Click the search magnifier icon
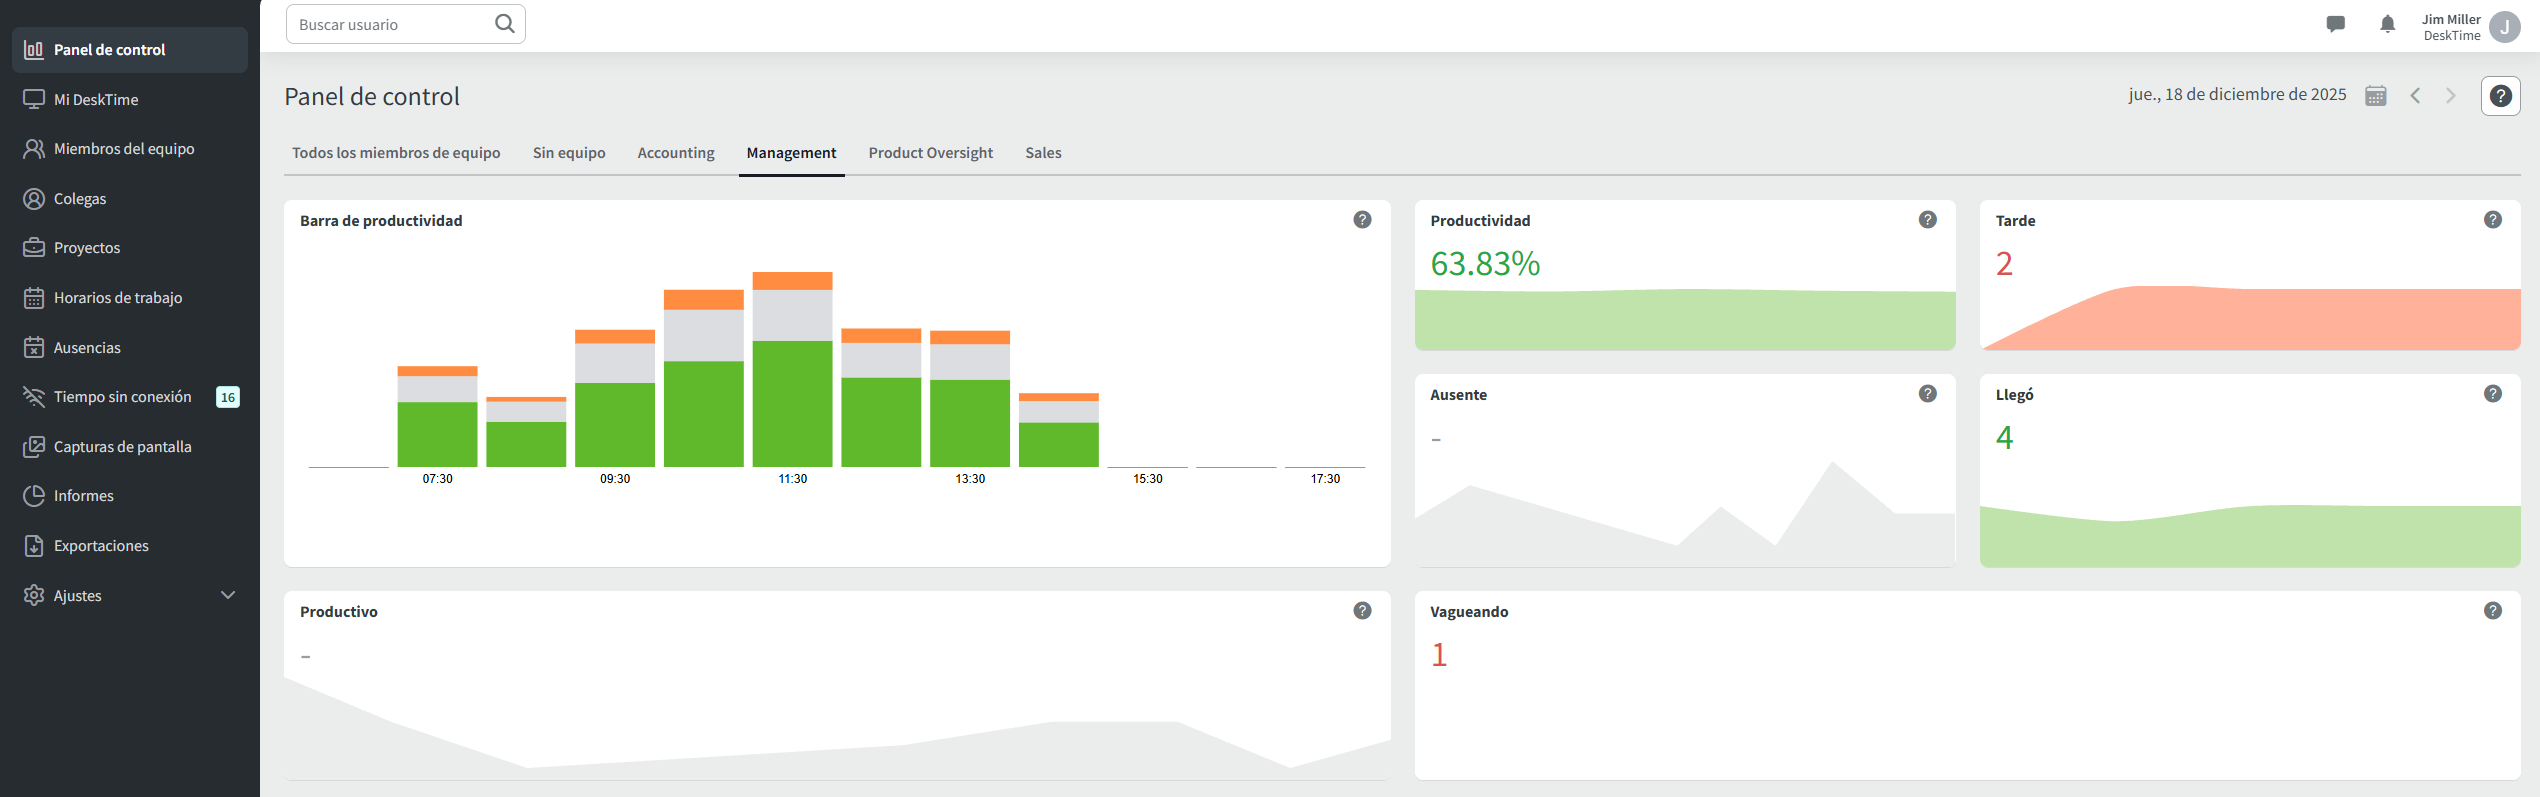The image size is (2540, 797). click(x=505, y=24)
